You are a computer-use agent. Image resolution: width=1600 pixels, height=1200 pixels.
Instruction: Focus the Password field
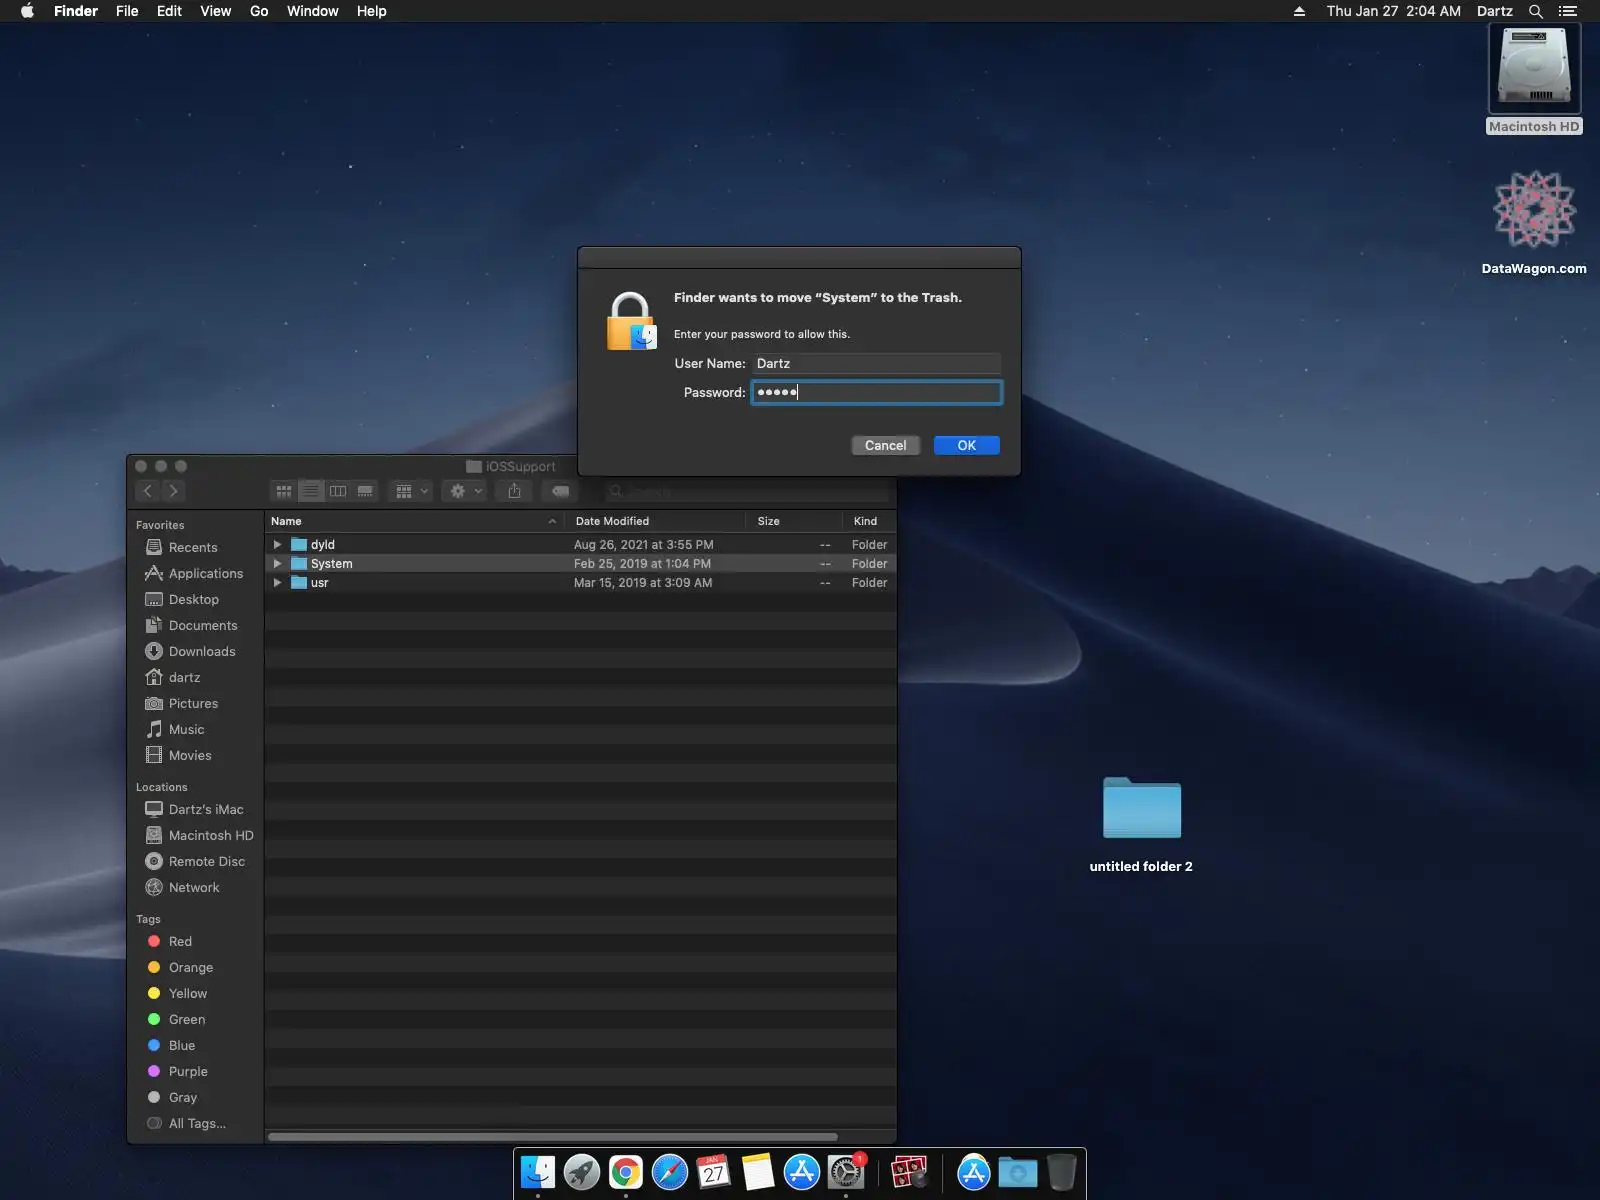(876, 392)
